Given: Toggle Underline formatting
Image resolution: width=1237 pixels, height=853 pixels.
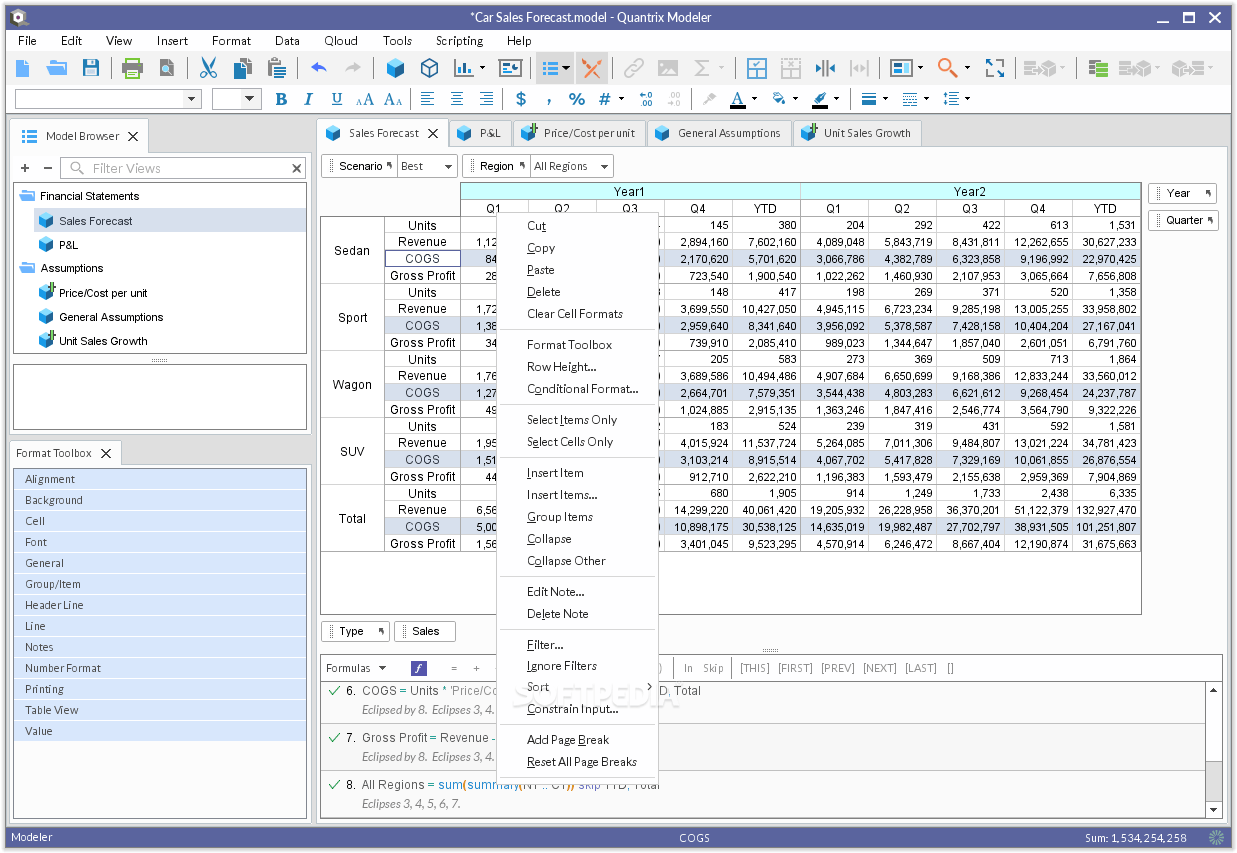Looking at the screenshot, I should tap(337, 99).
